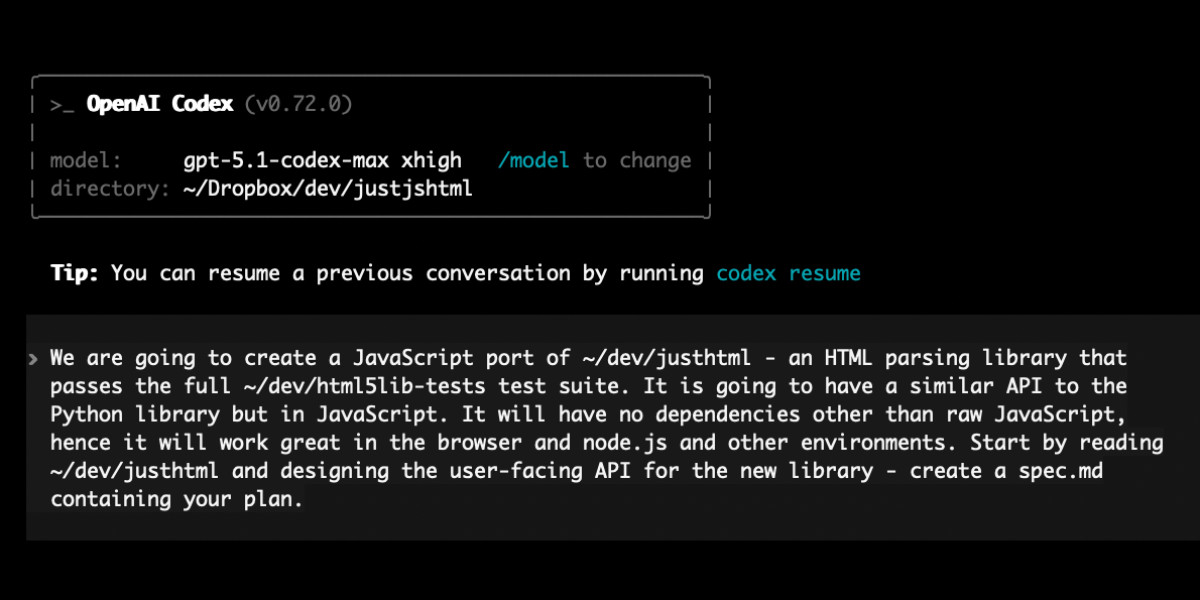Click the >_ terminal icon in header
1200x600 pixels.
pyautogui.click(x=62, y=104)
